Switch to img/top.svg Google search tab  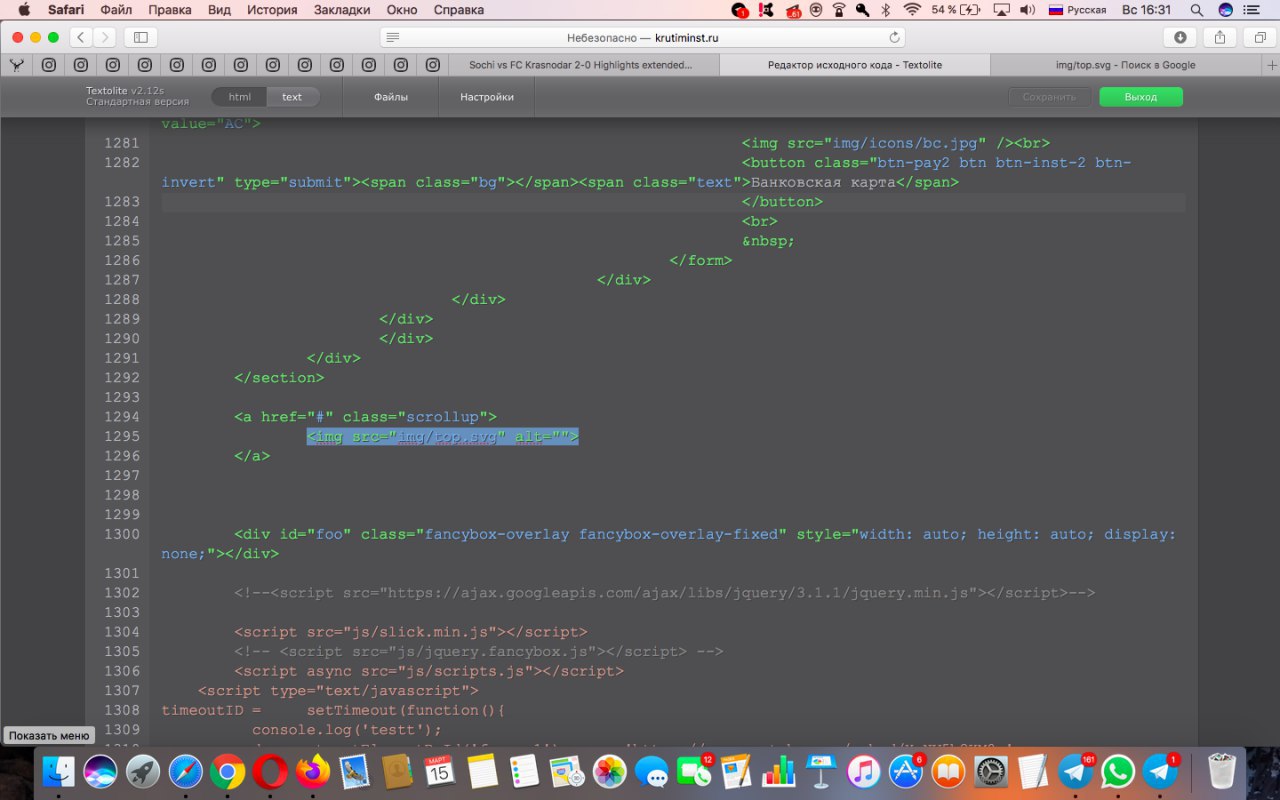[x=1125, y=65]
